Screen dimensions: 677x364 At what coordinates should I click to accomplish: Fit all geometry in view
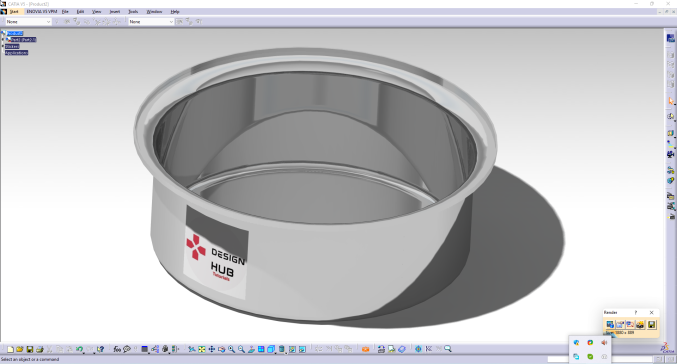click(x=202, y=349)
